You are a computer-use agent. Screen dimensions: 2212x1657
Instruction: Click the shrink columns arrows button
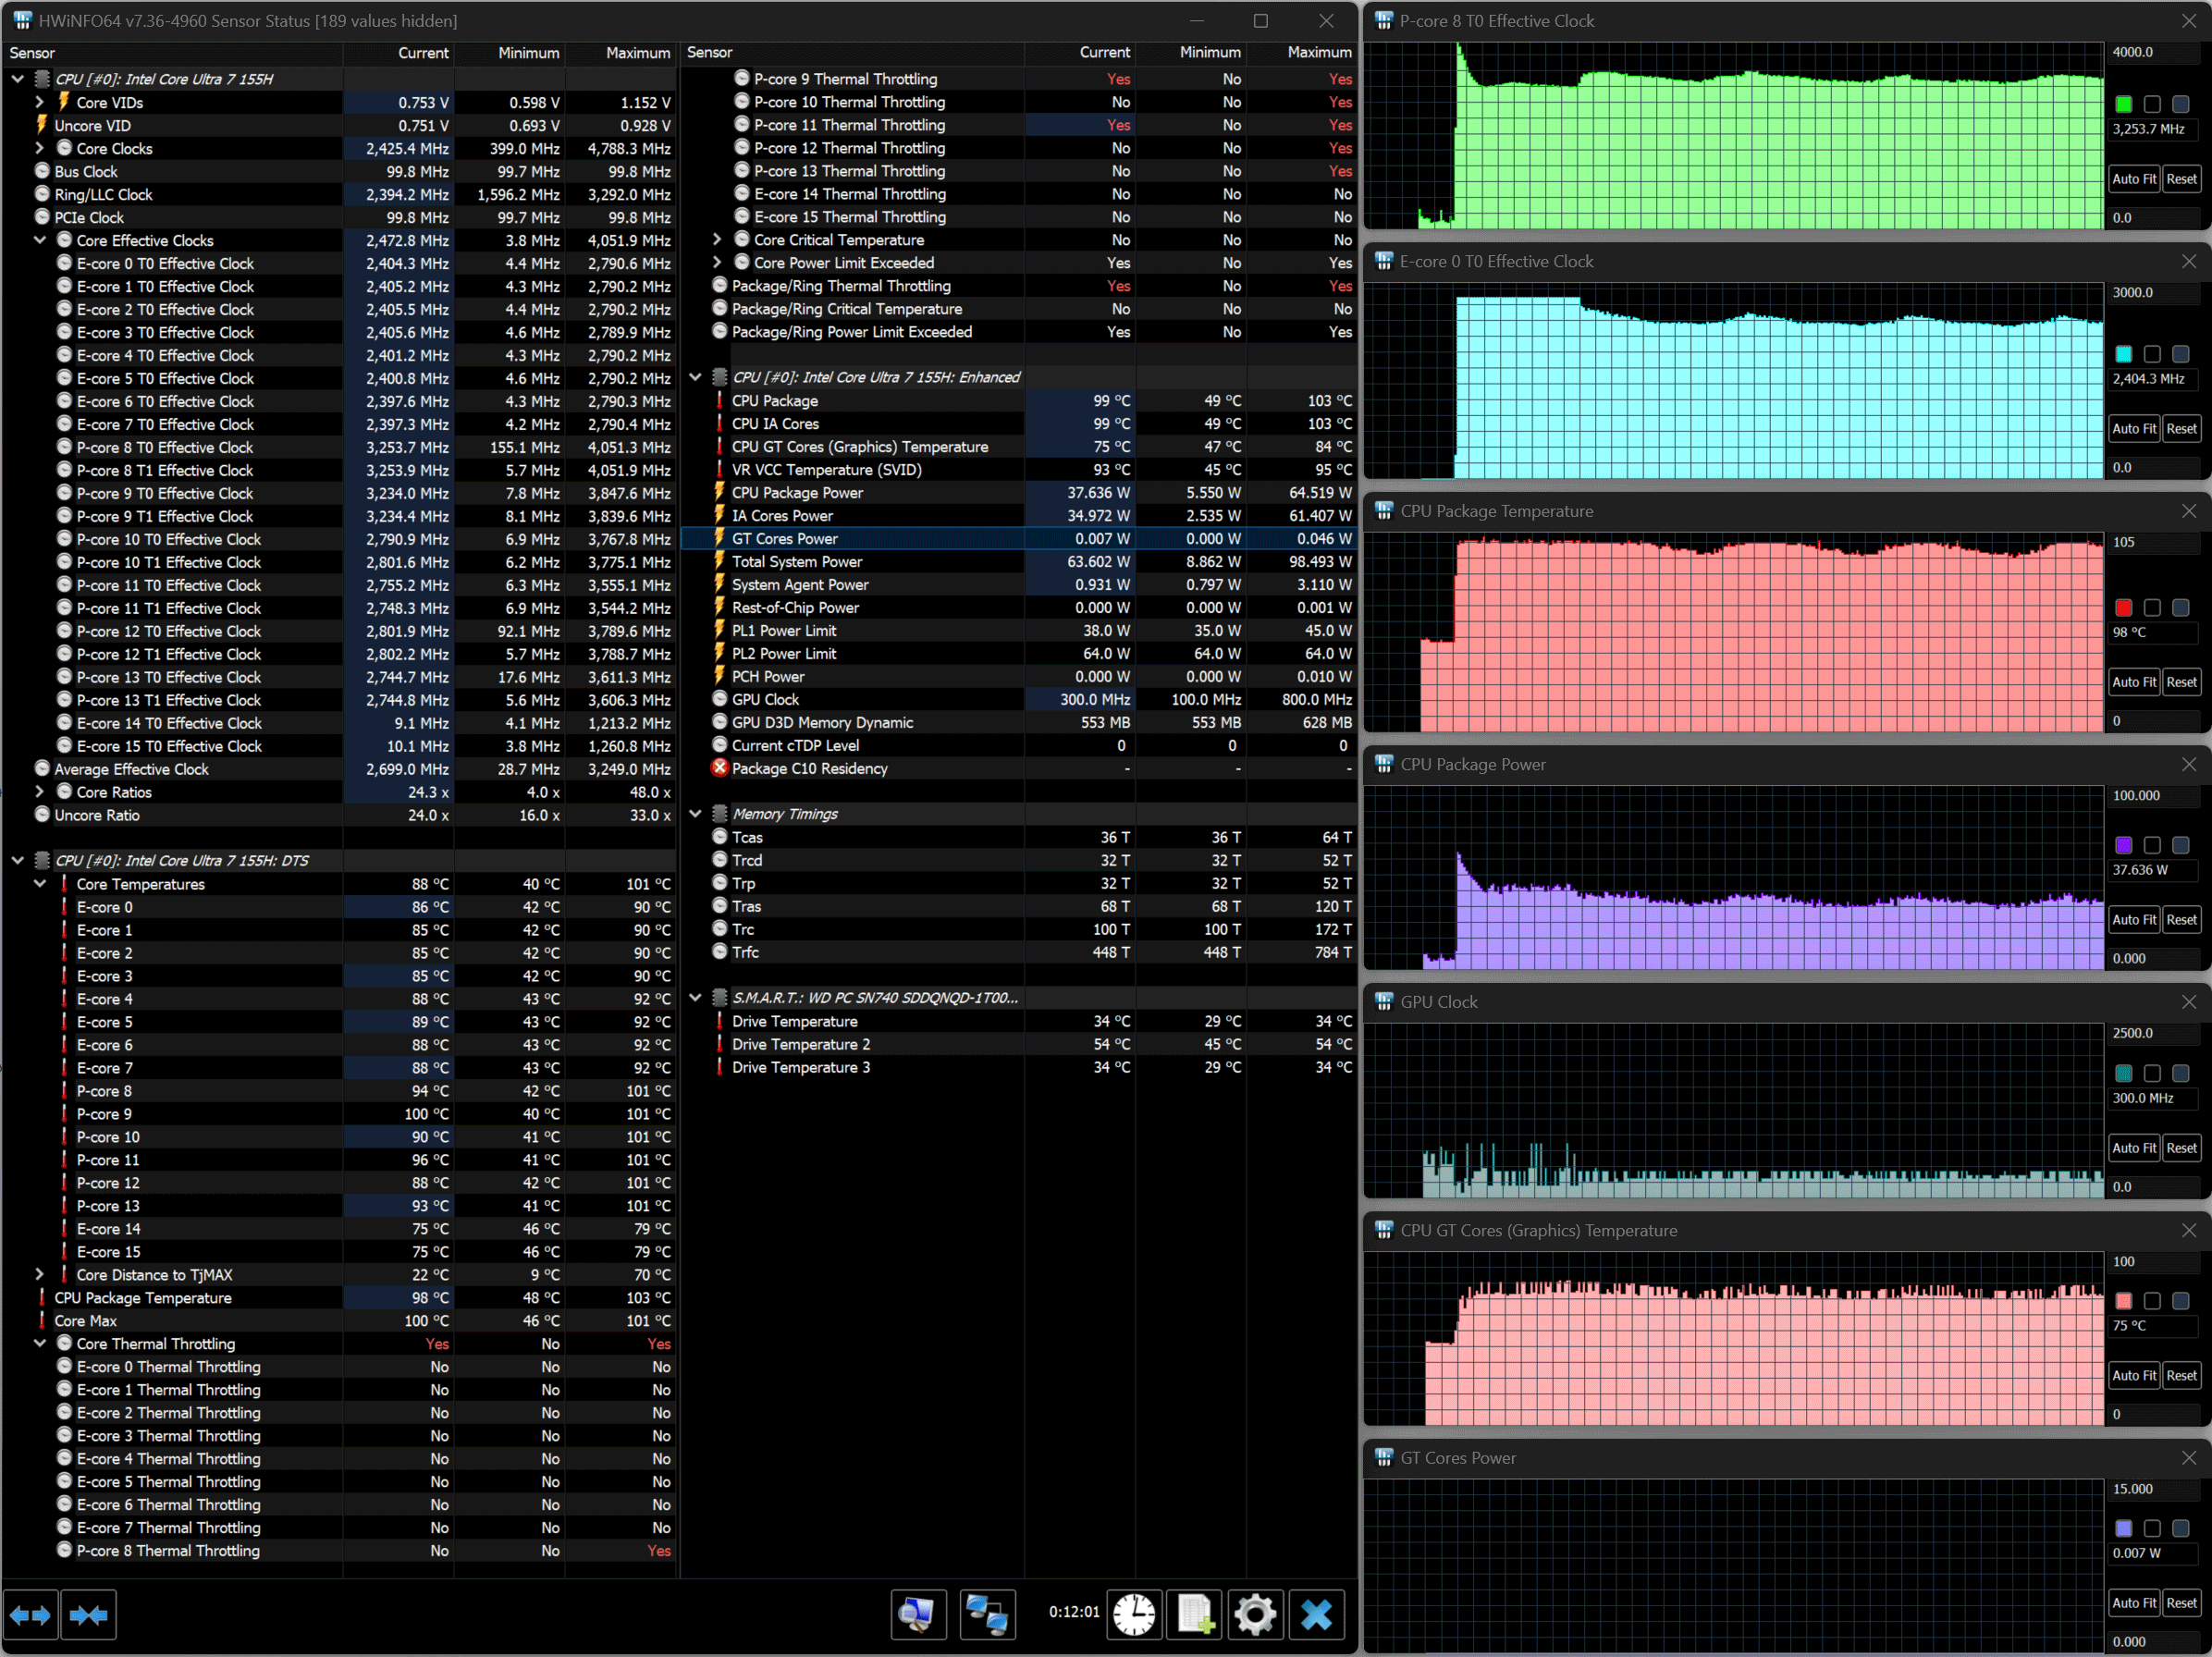[89, 1614]
